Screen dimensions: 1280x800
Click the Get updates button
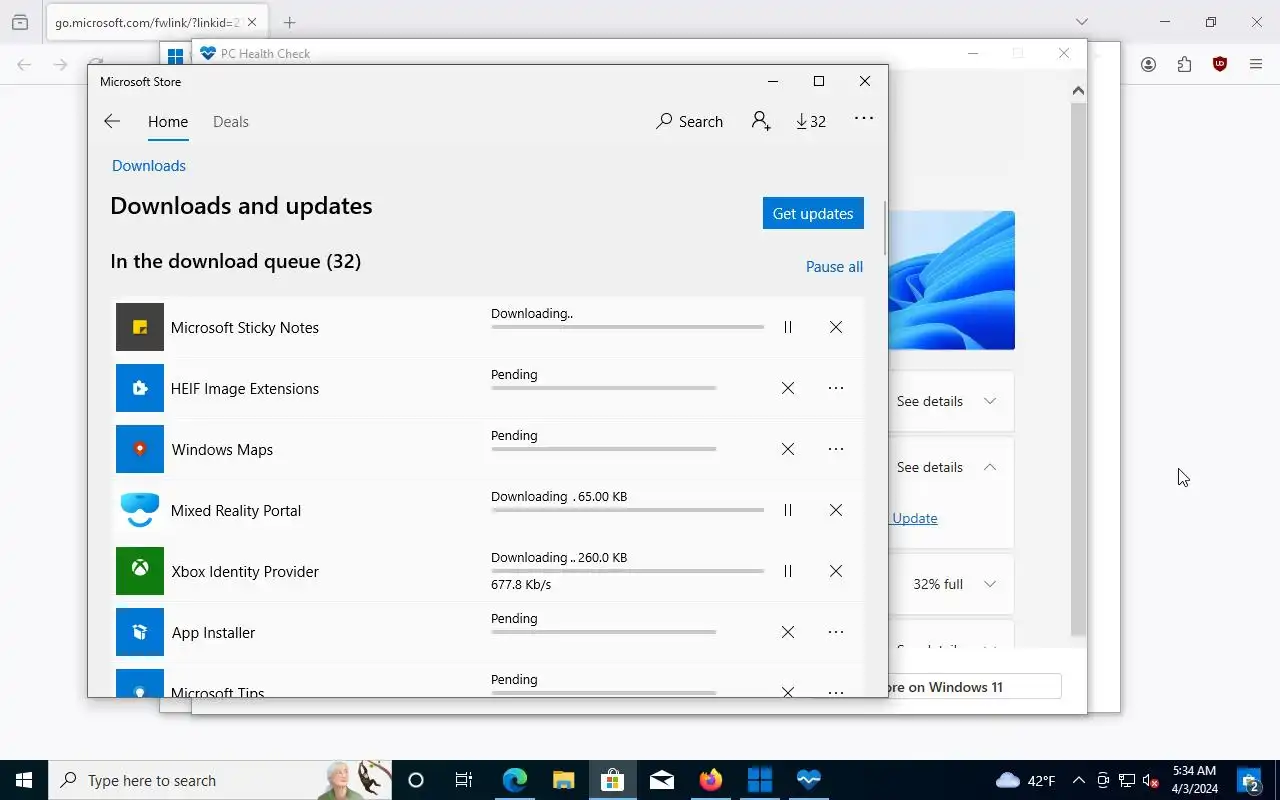pos(813,213)
